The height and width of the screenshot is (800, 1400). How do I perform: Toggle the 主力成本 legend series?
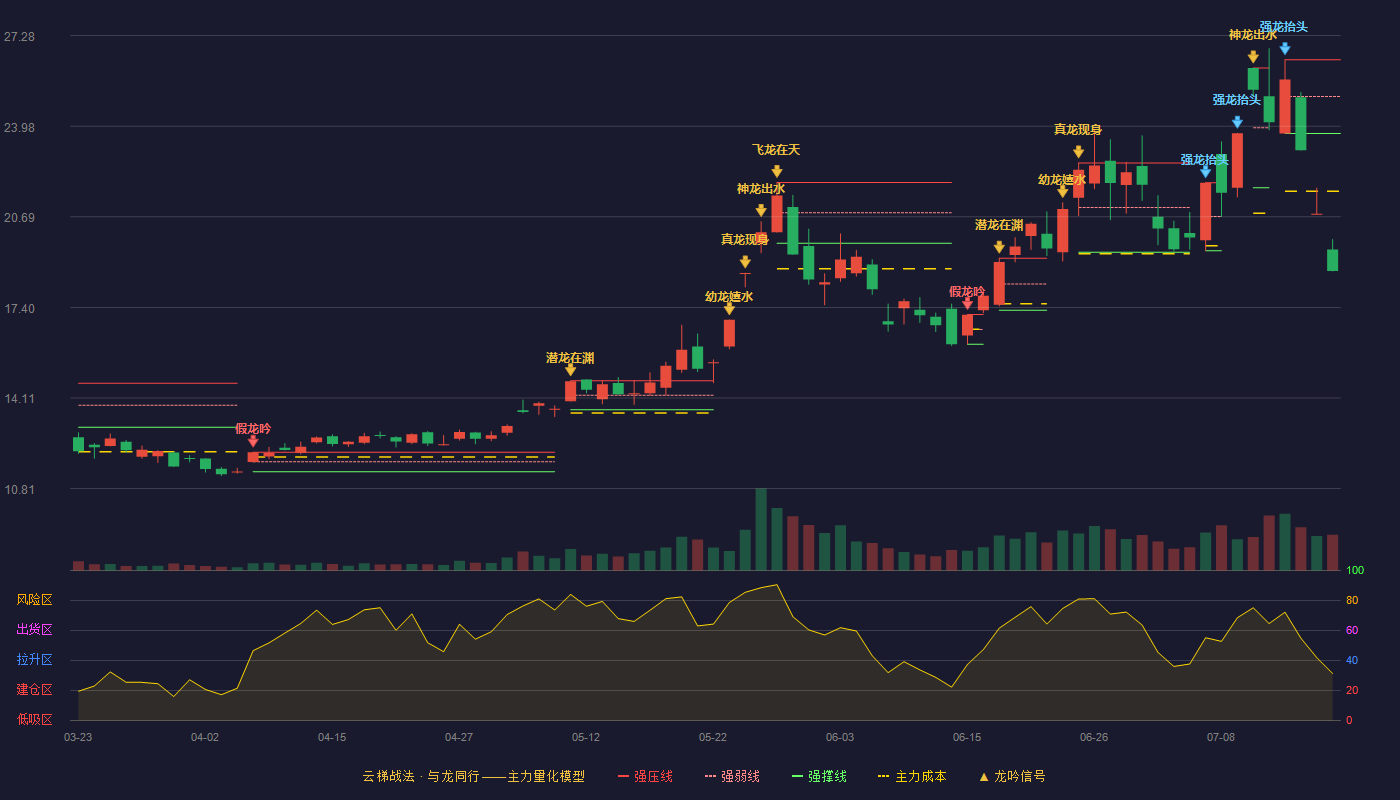912,776
